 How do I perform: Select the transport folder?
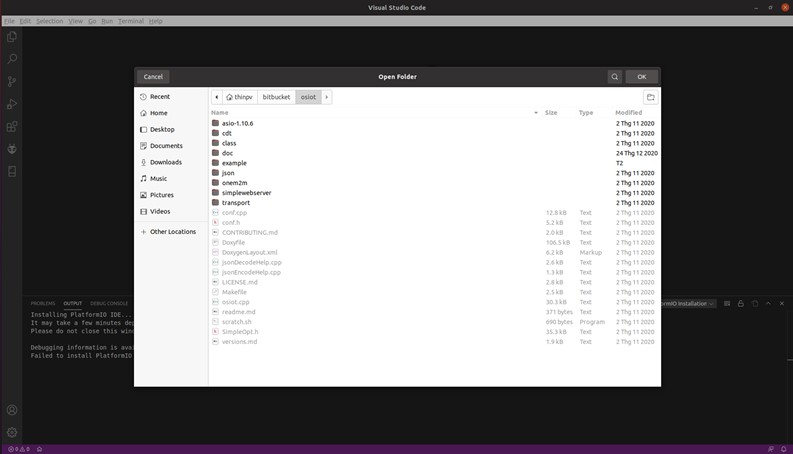click(x=434, y=203)
